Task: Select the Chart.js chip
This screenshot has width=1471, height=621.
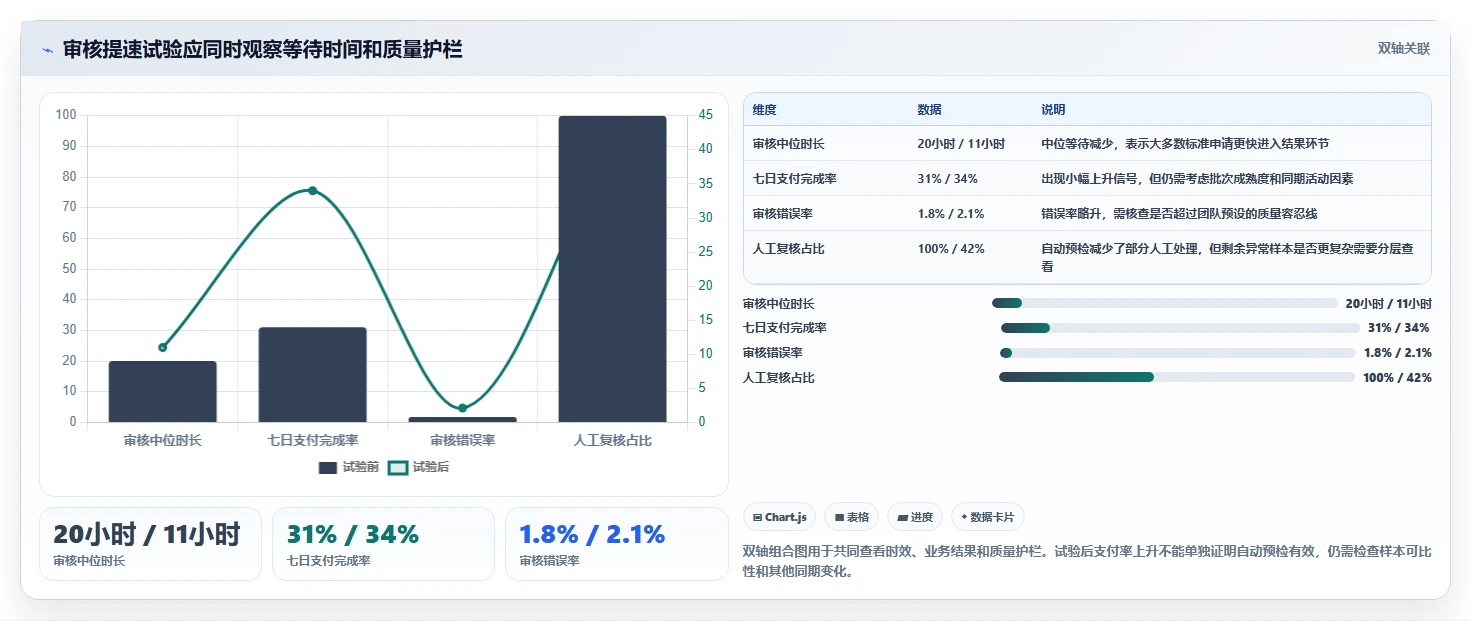Action: pyautogui.click(x=780, y=517)
